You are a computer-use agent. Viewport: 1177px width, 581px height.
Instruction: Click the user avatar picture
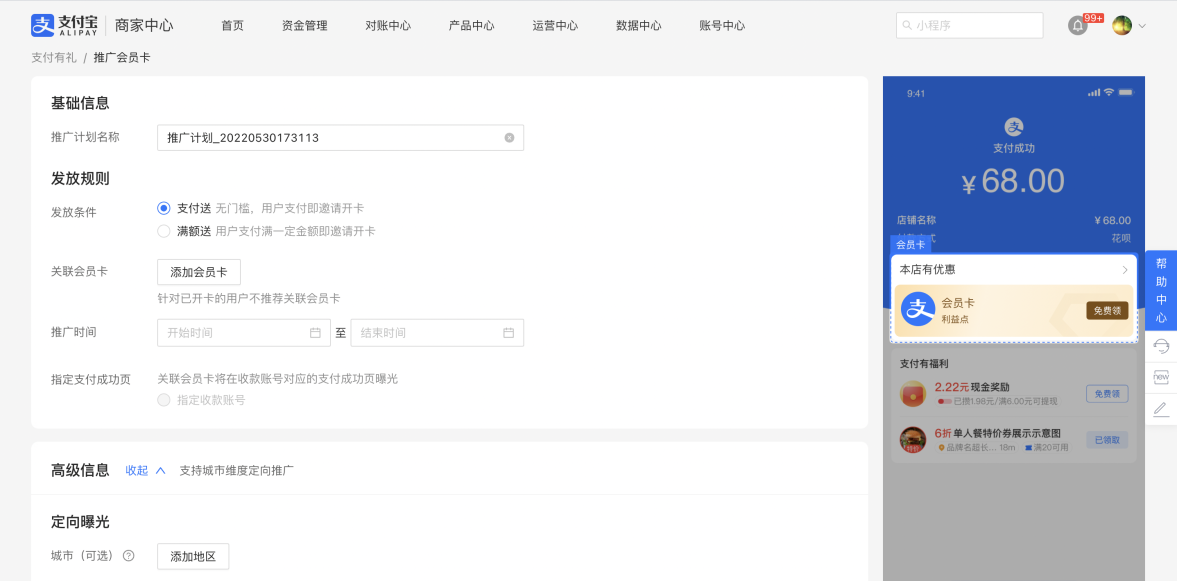(1121, 26)
